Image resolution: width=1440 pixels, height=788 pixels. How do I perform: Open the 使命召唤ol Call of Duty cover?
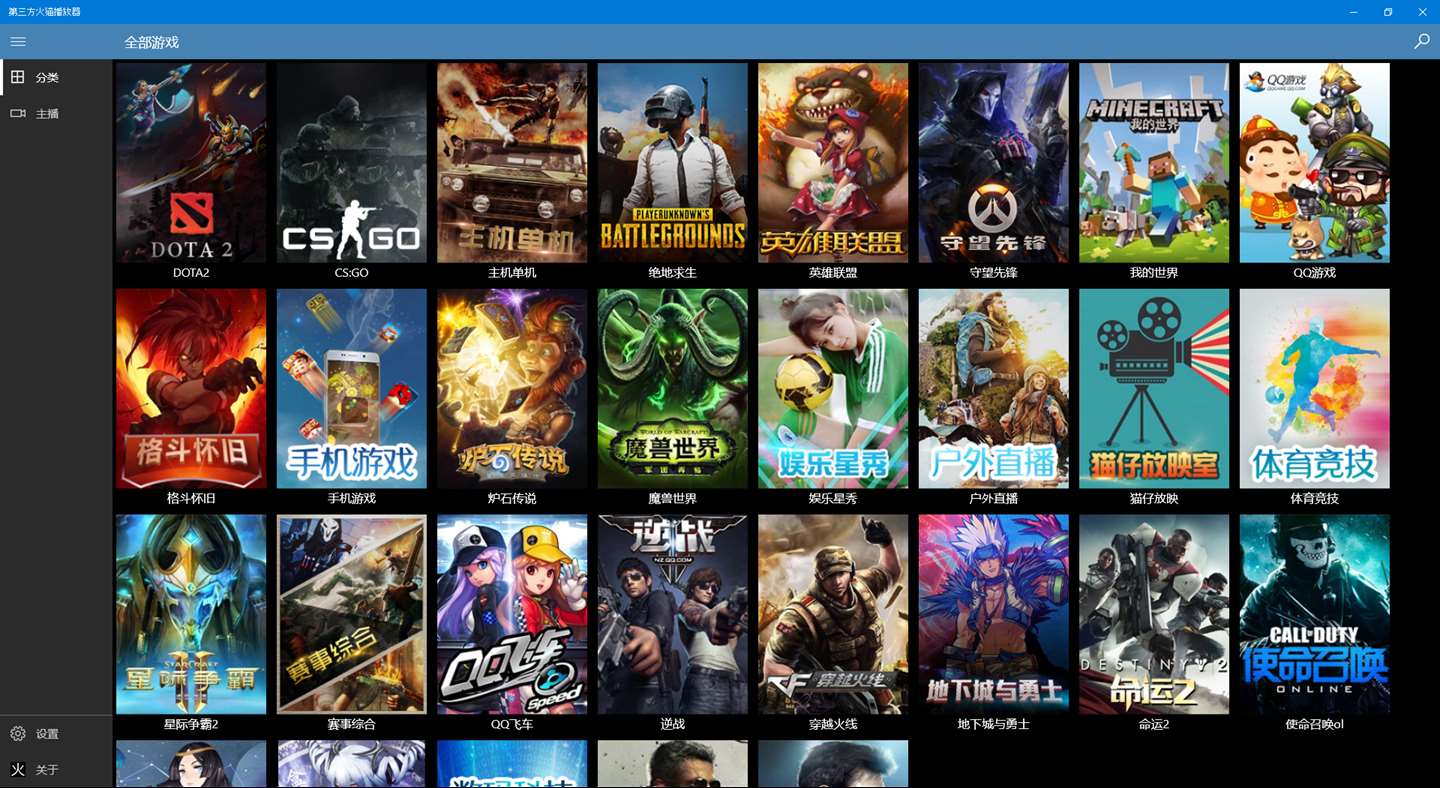[1315, 615]
